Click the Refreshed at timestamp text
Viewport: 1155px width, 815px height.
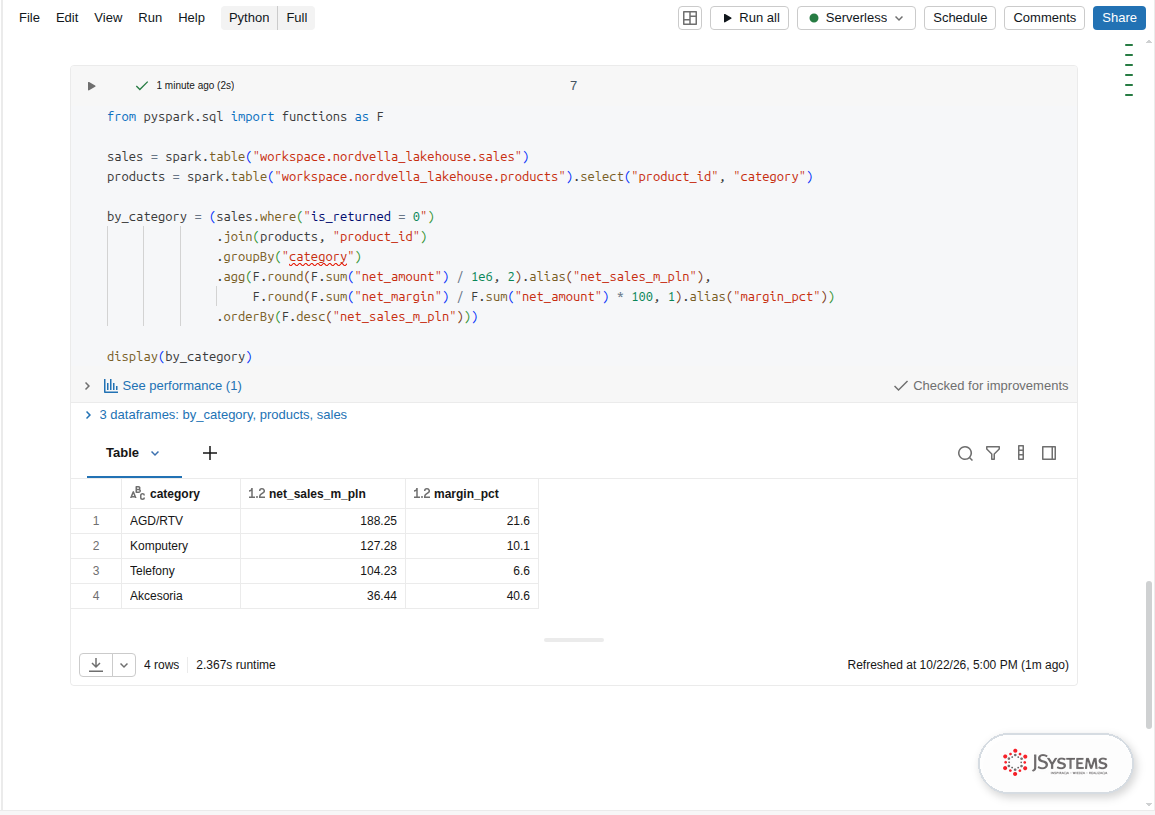(958, 665)
